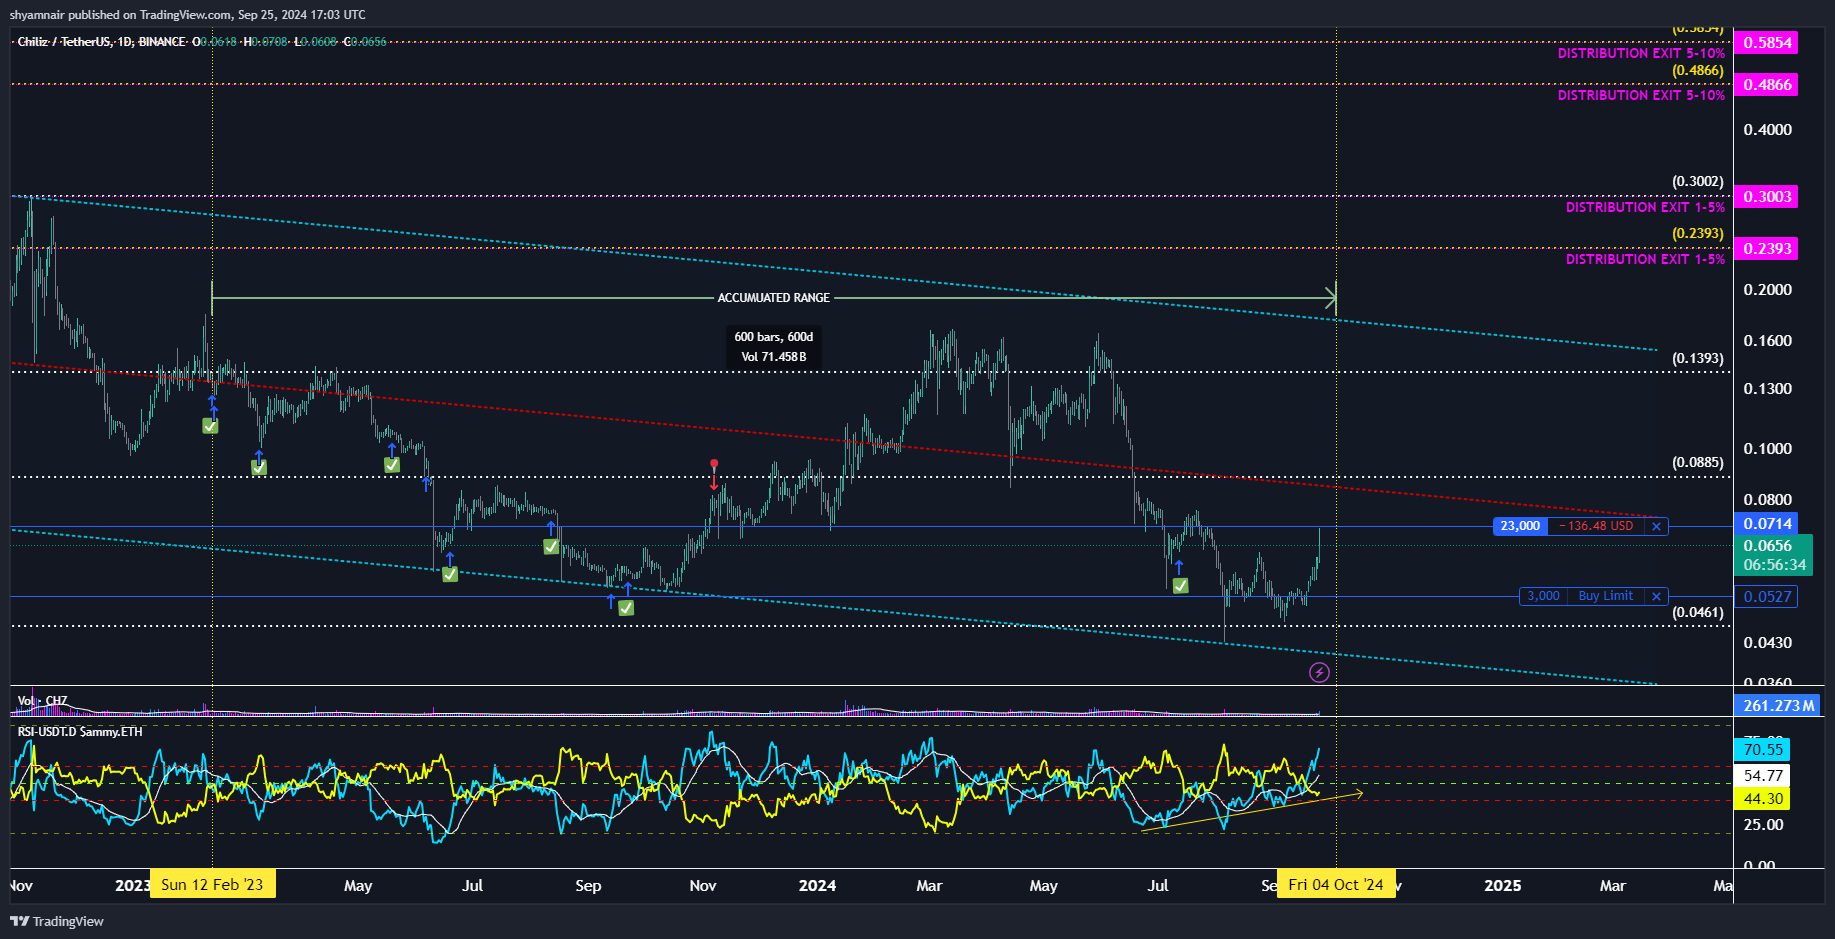Click DISTRIBUTION EXIT 1-5% label below (0.2393)
The height and width of the screenshot is (939, 1835).
pyautogui.click(x=1645, y=260)
